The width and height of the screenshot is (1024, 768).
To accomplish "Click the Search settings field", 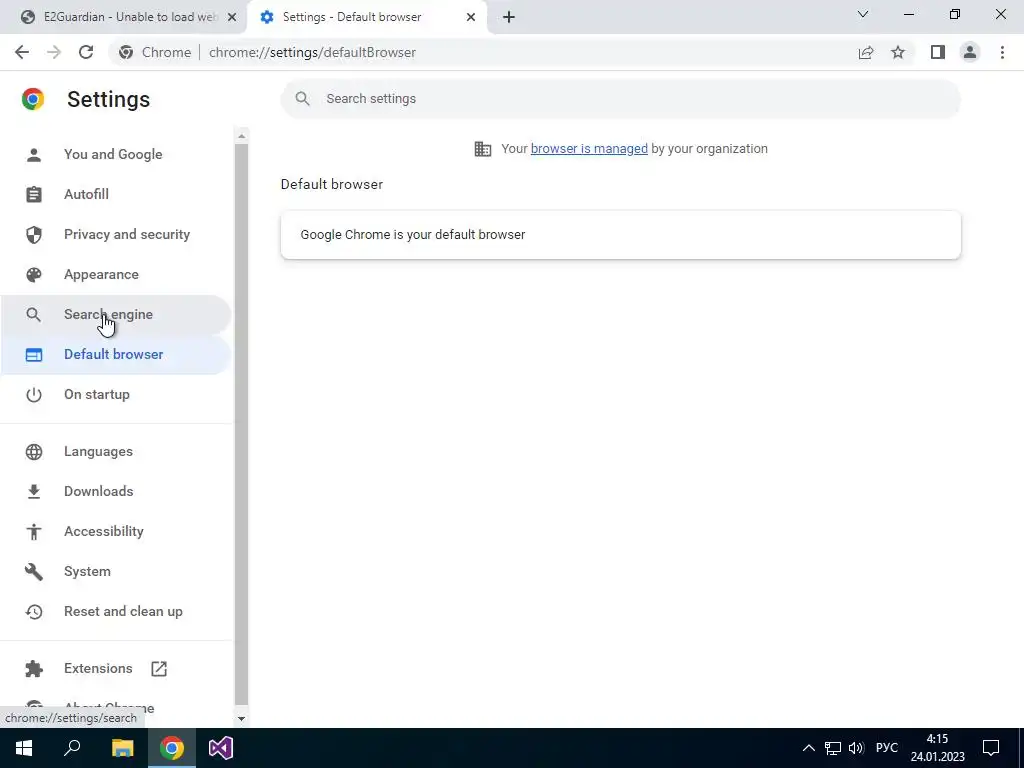I will (620, 99).
